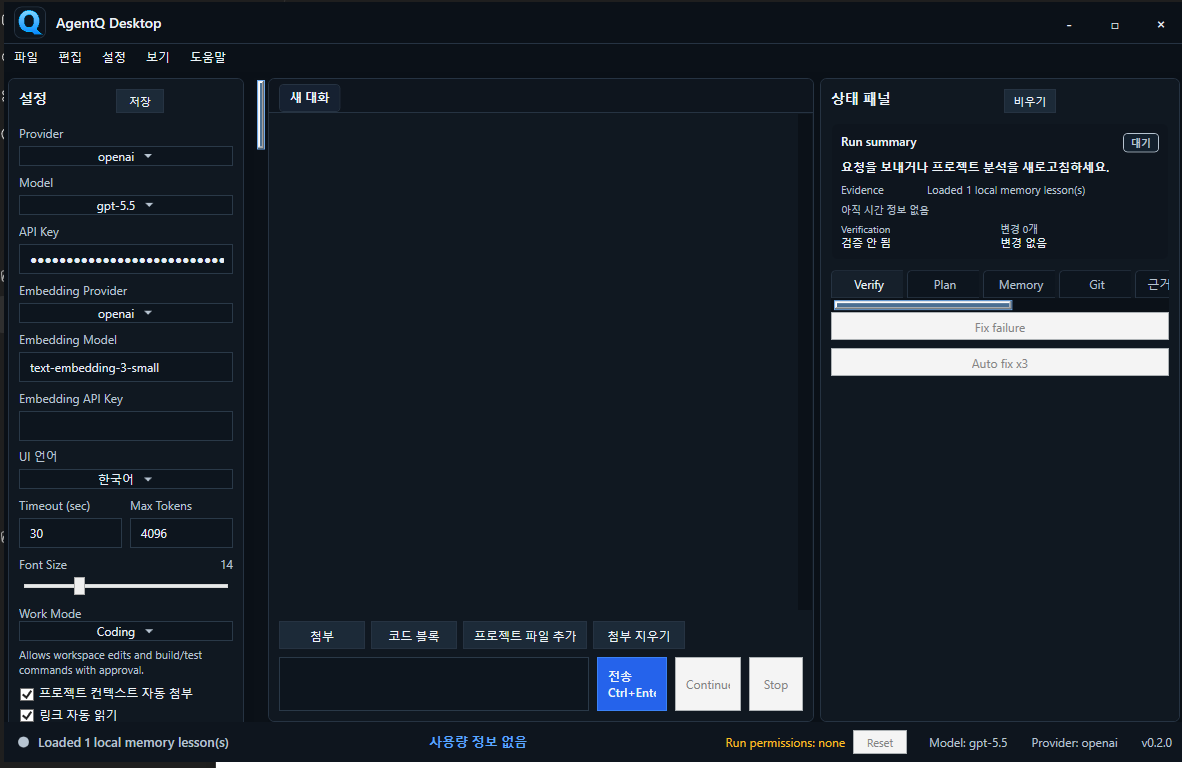Image resolution: width=1182 pixels, height=768 pixels.
Task: Click the 코드 블록 button
Action: tap(414, 635)
